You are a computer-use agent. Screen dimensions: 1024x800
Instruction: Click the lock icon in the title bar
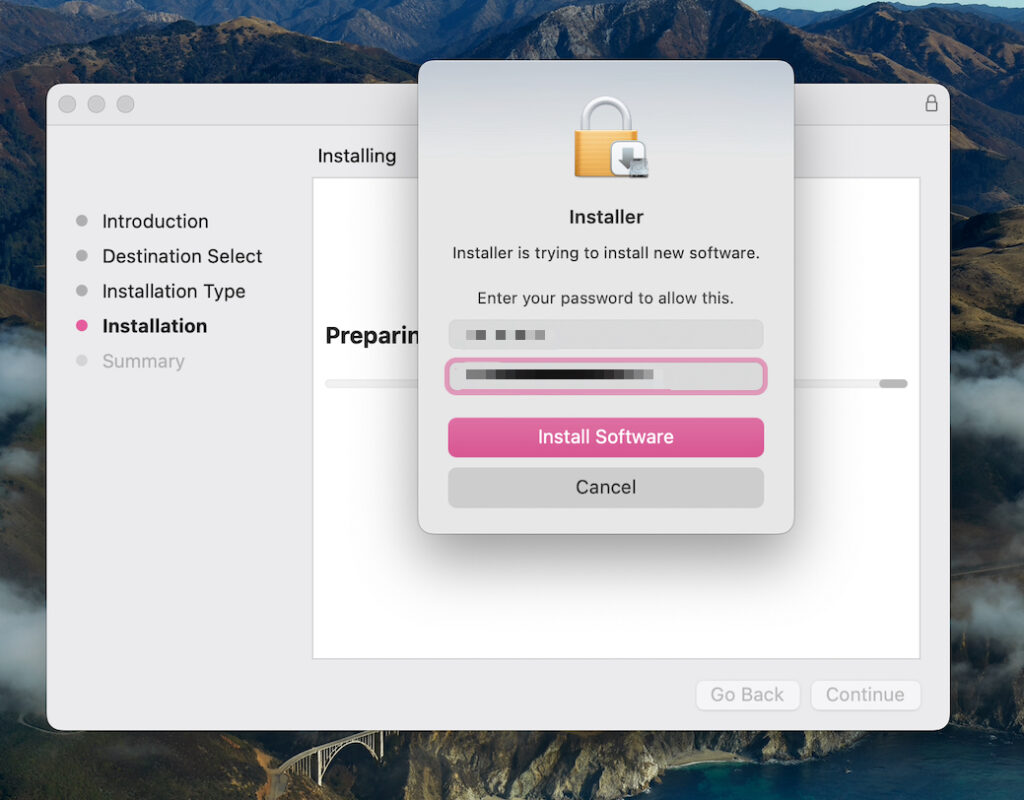point(931,103)
